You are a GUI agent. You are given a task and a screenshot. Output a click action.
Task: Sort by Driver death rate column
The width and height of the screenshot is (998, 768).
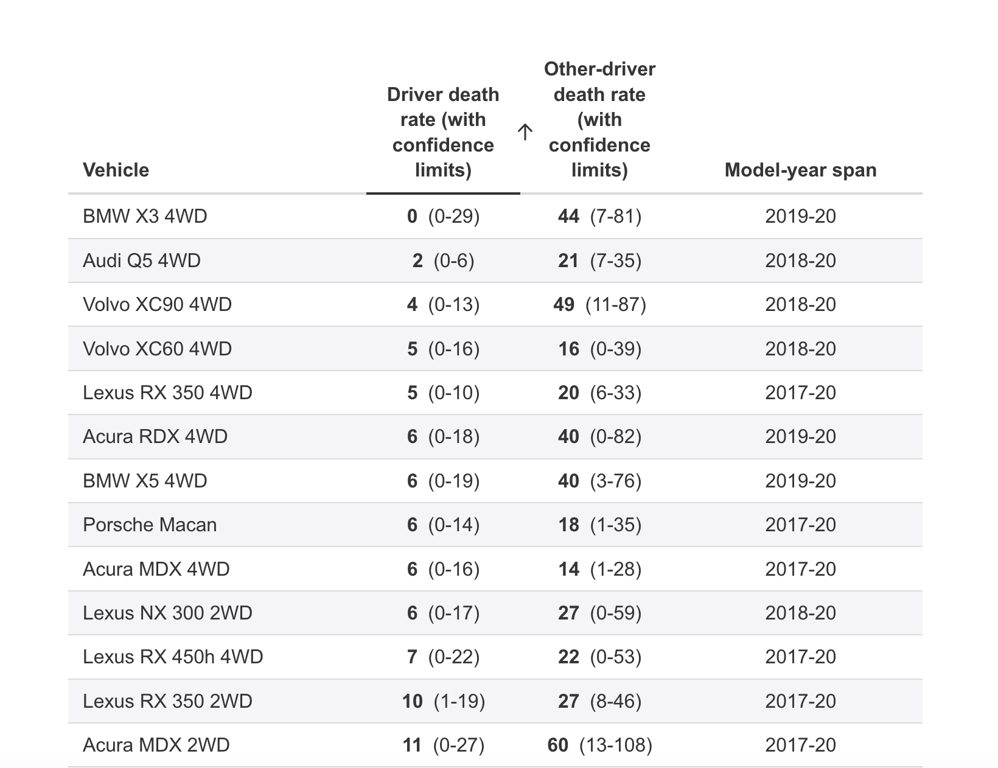[x=442, y=132]
